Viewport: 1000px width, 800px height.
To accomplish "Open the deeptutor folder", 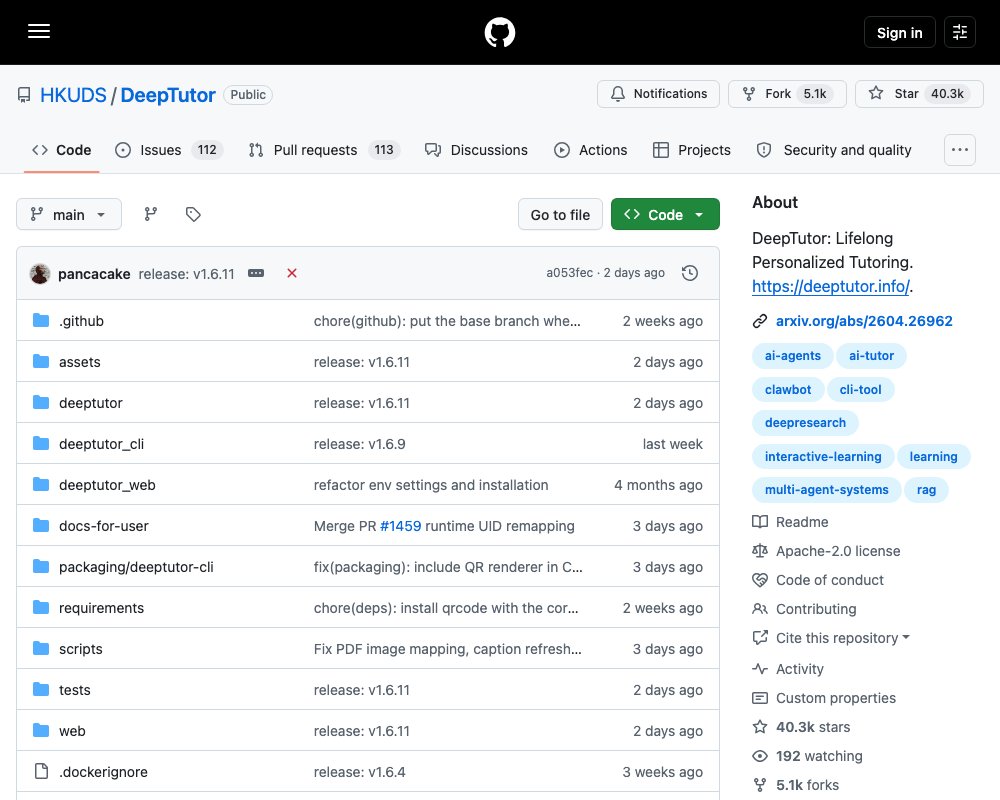I will pyautogui.click(x=91, y=403).
